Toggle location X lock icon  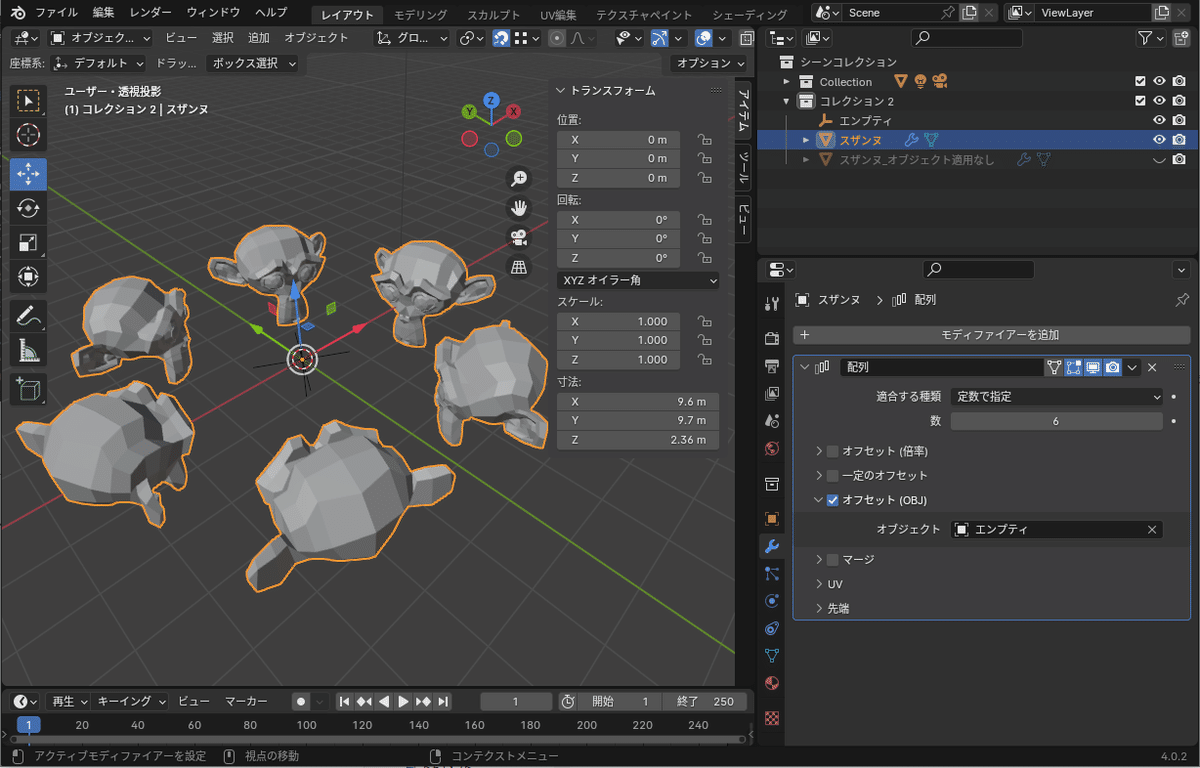click(705, 140)
